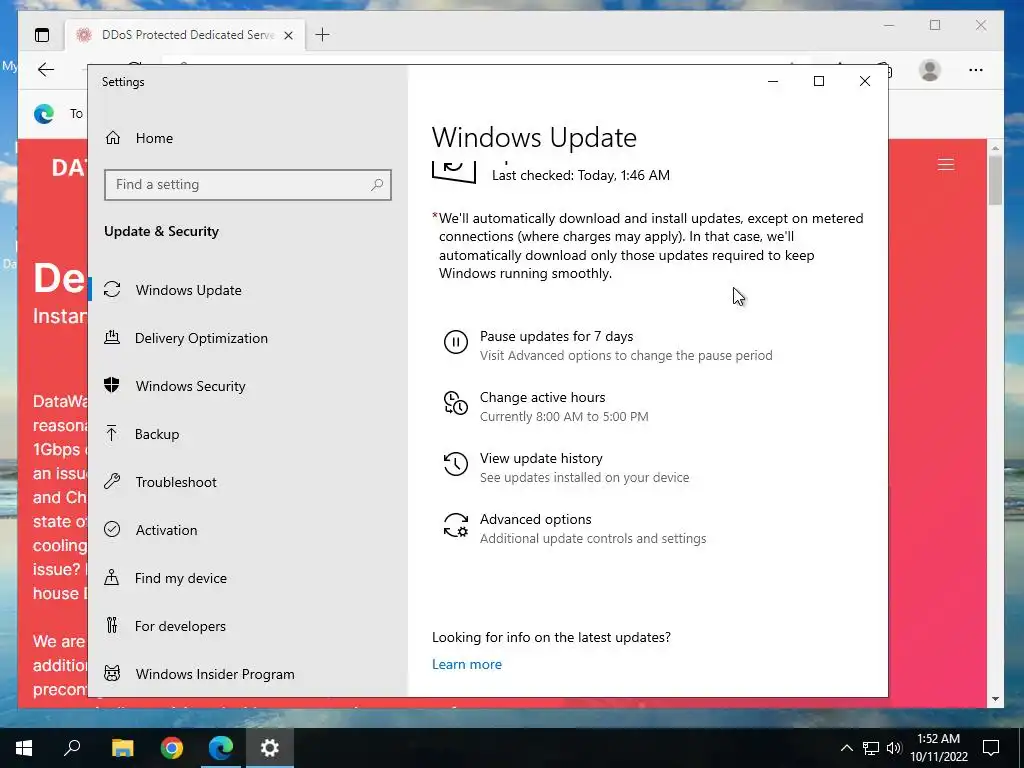The width and height of the screenshot is (1024, 768).
Task: Go back in Edge browser
Action: pyautogui.click(x=46, y=69)
